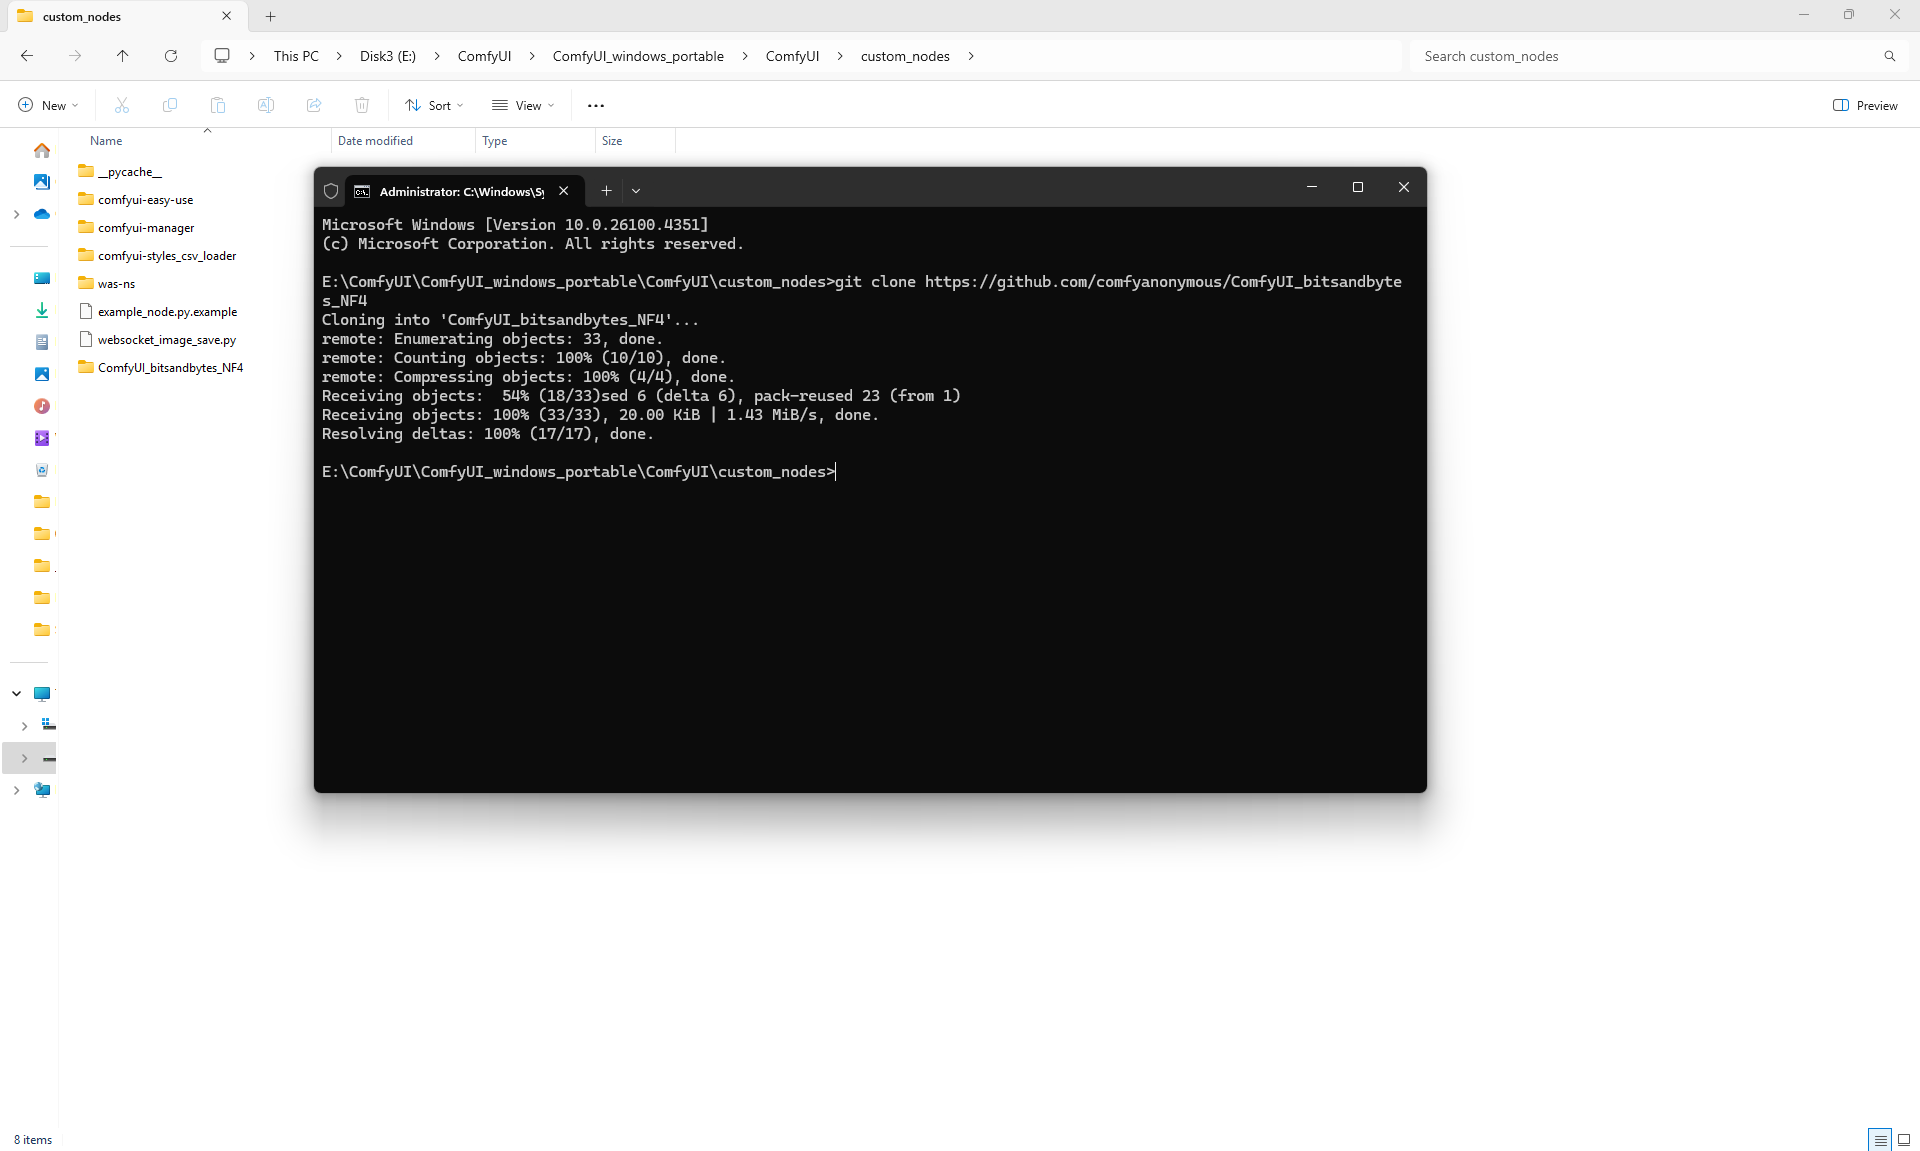The height and width of the screenshot is (1151, 1920).
Task: Switch to large icons view layout
Action: tap(1904, 1140)
